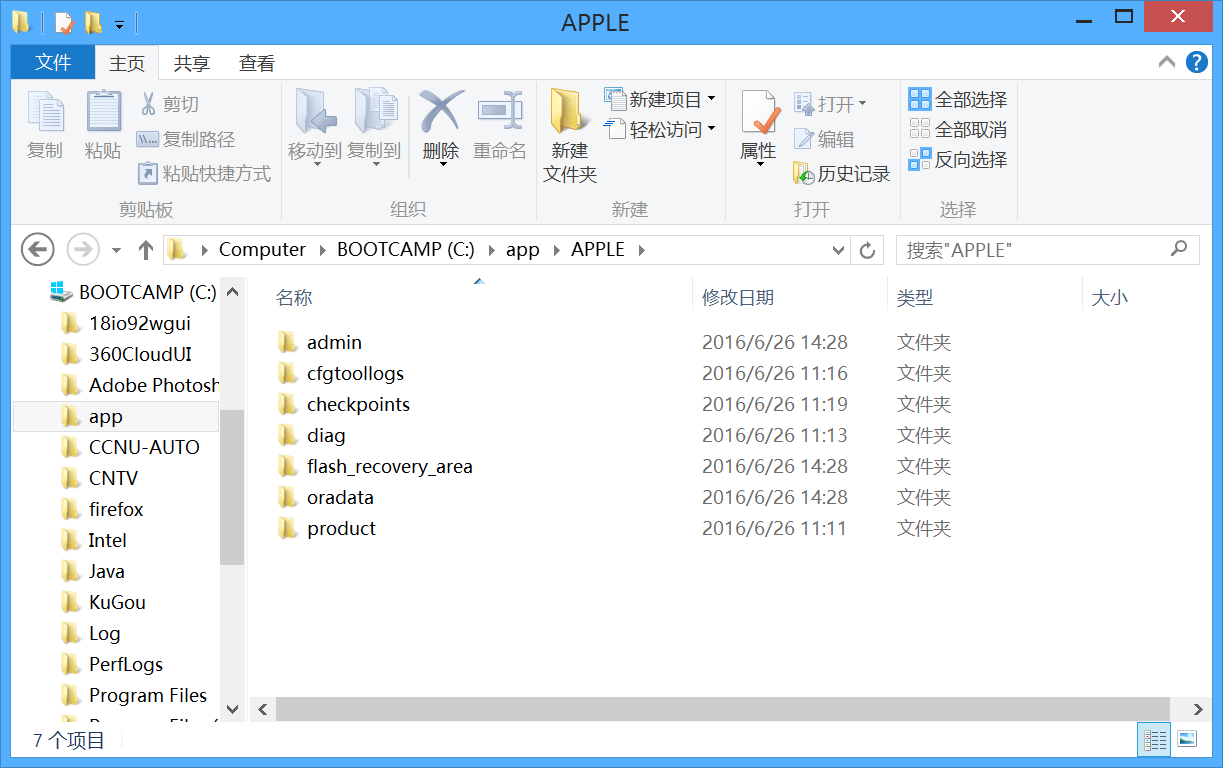Open the File (文件) tab
The height and width of the screenshot is (768, 1223).
[x=53, y=62]
